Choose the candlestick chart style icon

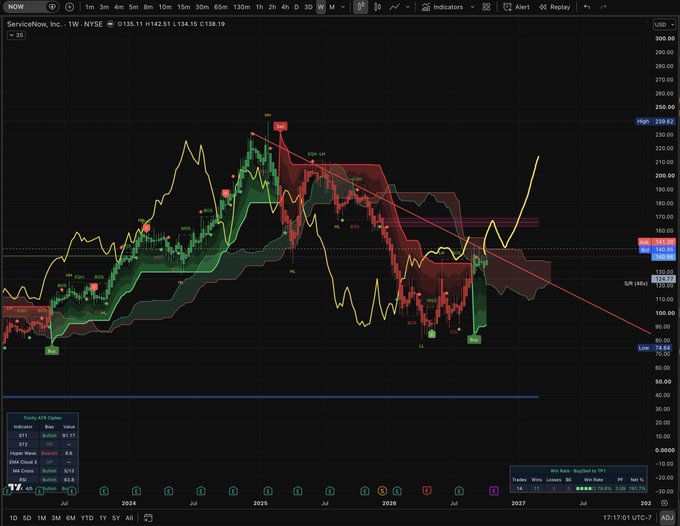[360, 7]
